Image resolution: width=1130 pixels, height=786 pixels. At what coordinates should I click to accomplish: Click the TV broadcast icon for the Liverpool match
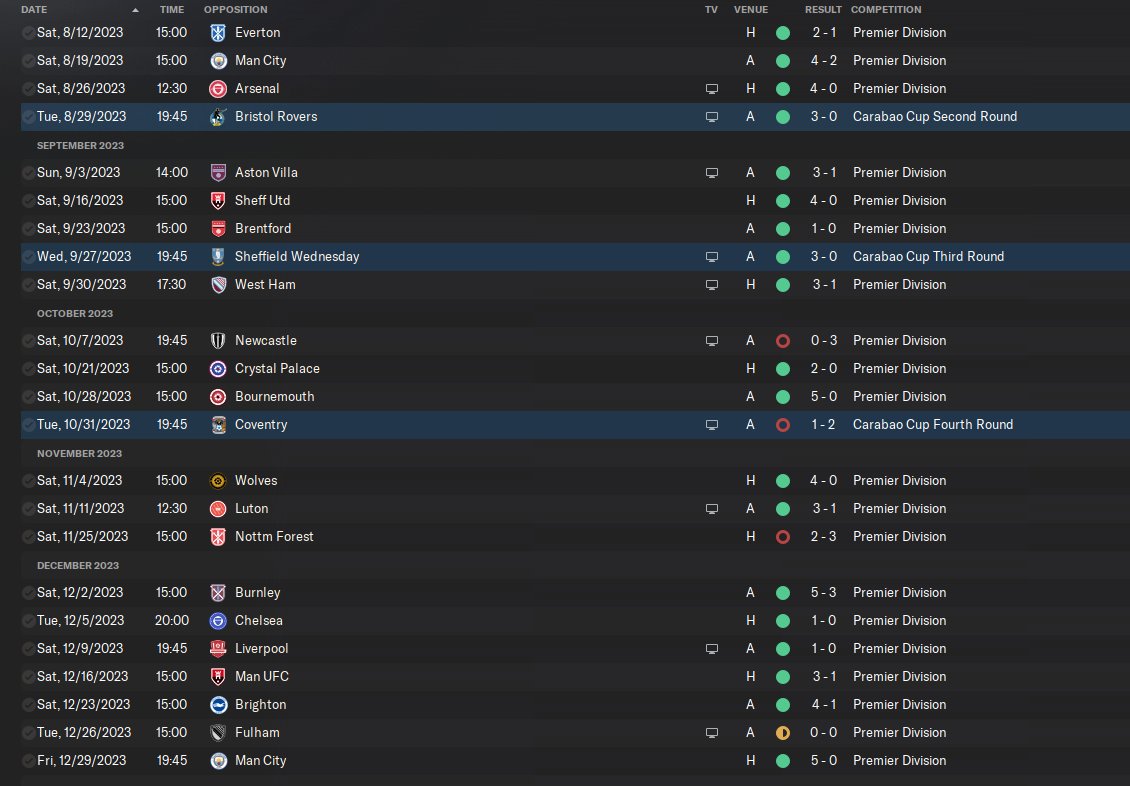point(711,648)
